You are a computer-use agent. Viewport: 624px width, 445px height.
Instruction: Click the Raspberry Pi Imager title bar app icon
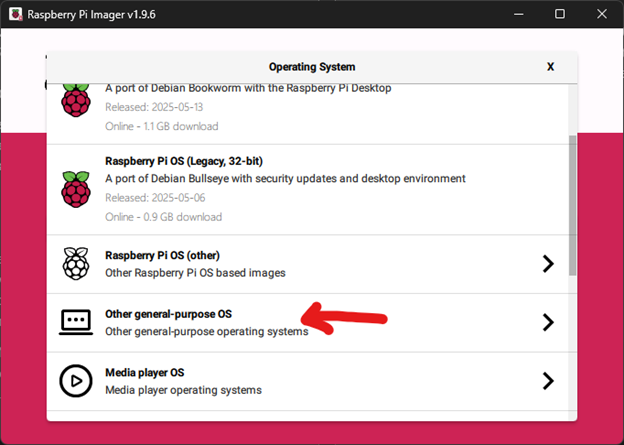point(16,14)
